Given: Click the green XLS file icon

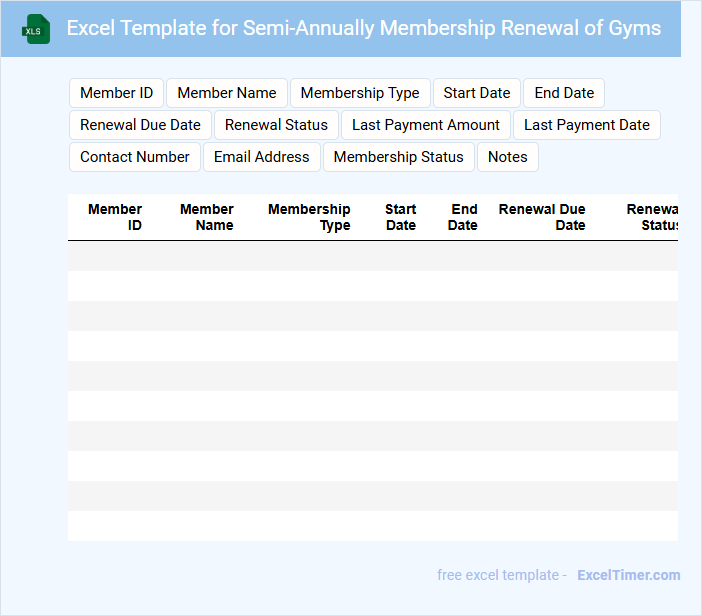Looking at the screenshot, I should click(37, 29).
